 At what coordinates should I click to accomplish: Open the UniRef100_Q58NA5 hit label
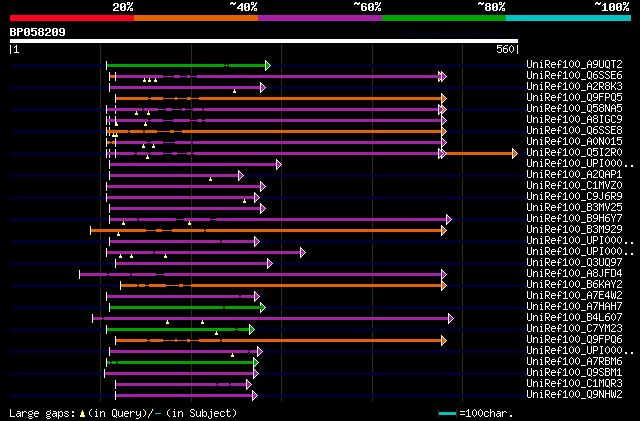pos(574,108)
